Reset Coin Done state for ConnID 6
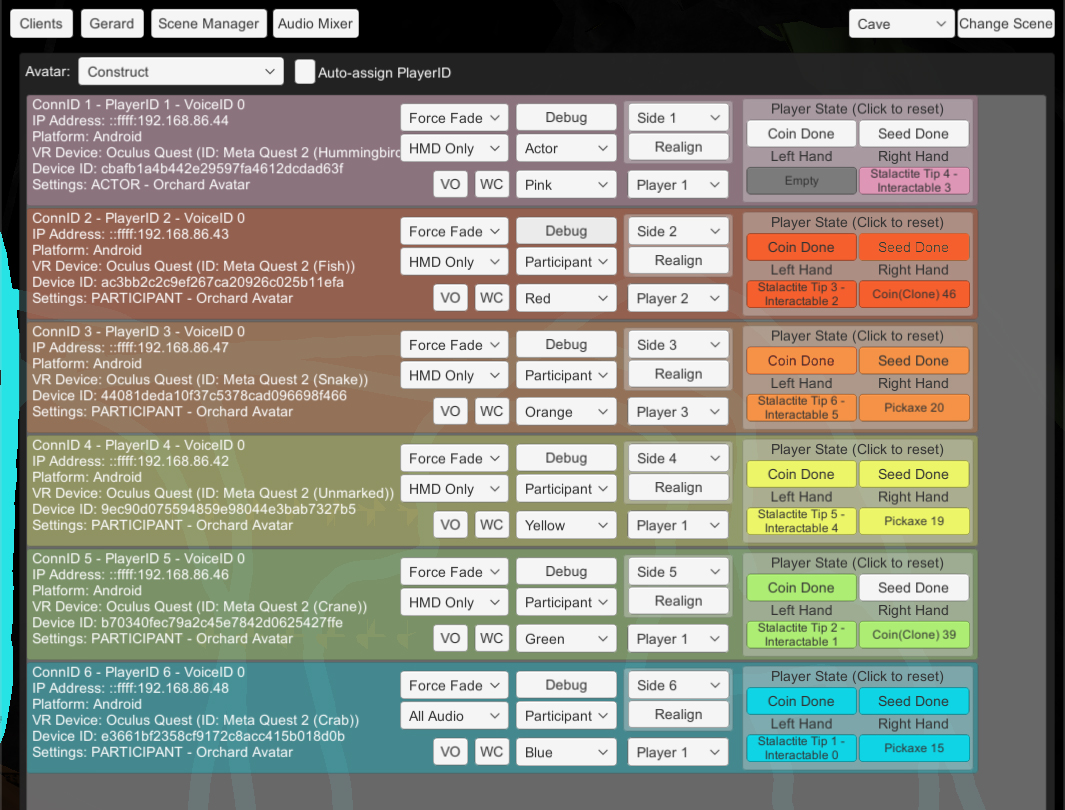 (801, 701)
